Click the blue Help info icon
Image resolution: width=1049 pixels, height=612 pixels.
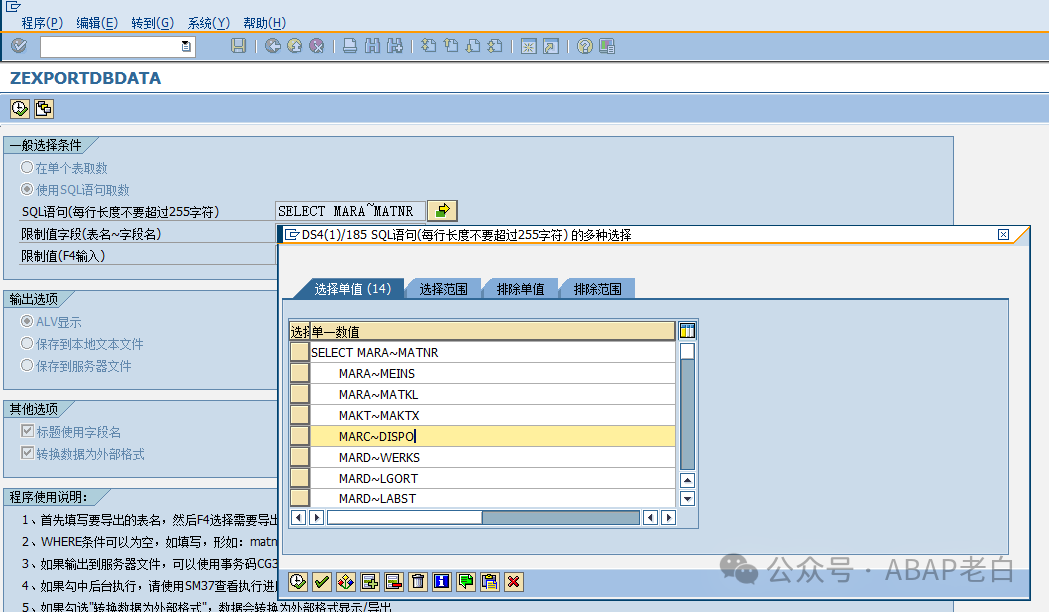click(442, 582)
